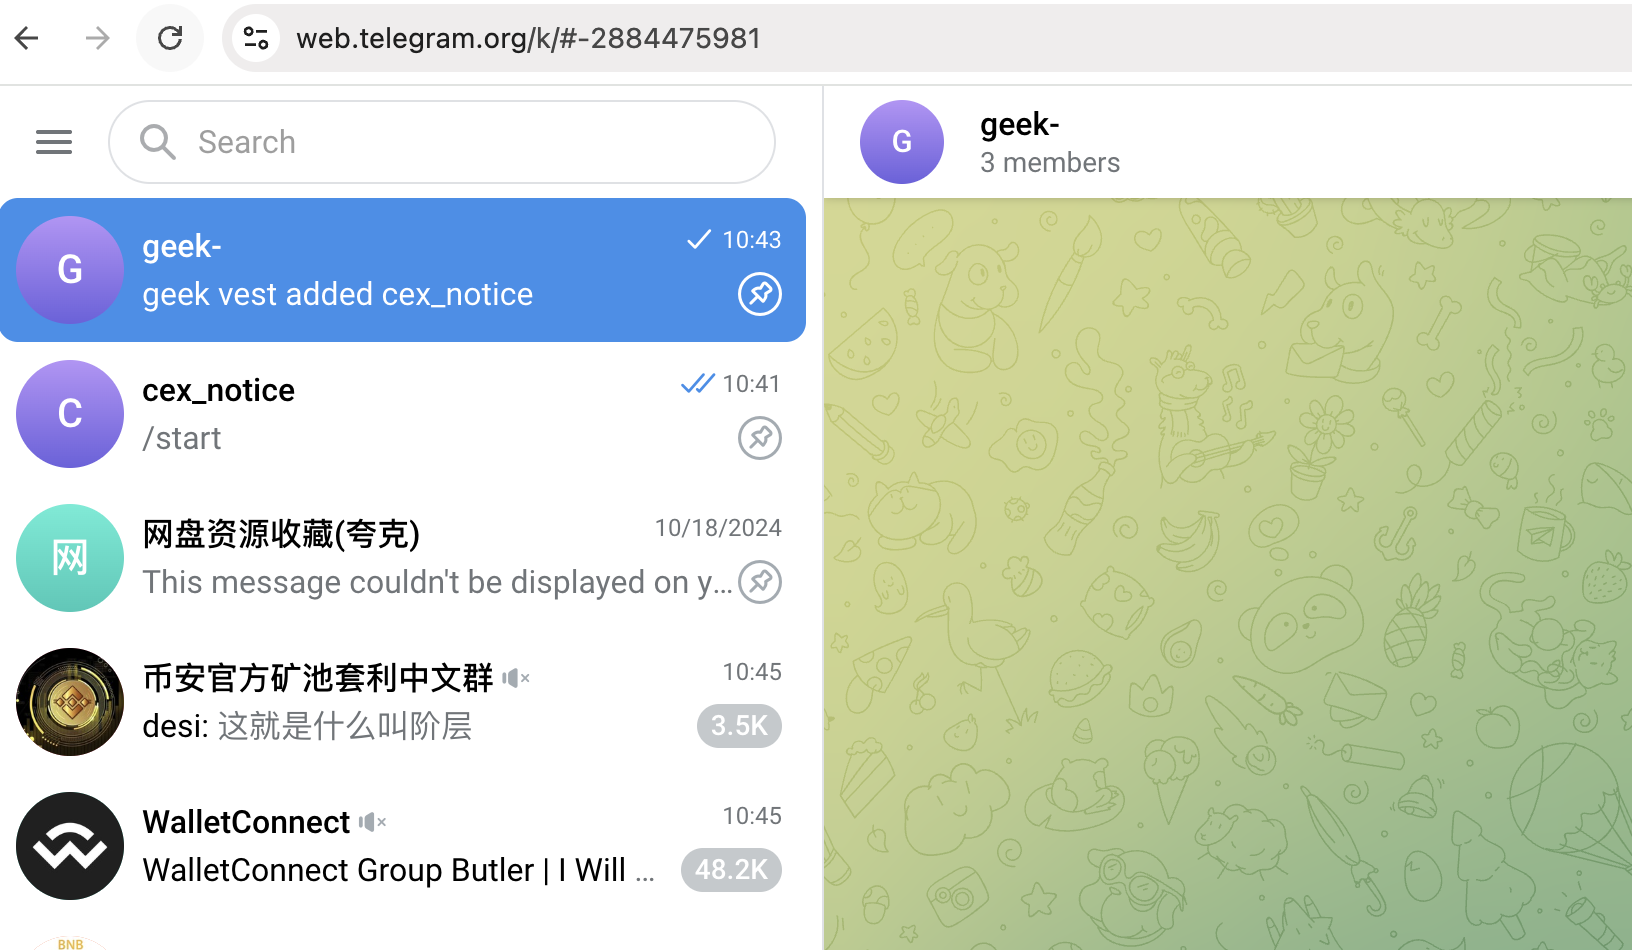Click pin icon on 网盘资源收藏 chat
1632x950 pixels.
click(759, 582)
